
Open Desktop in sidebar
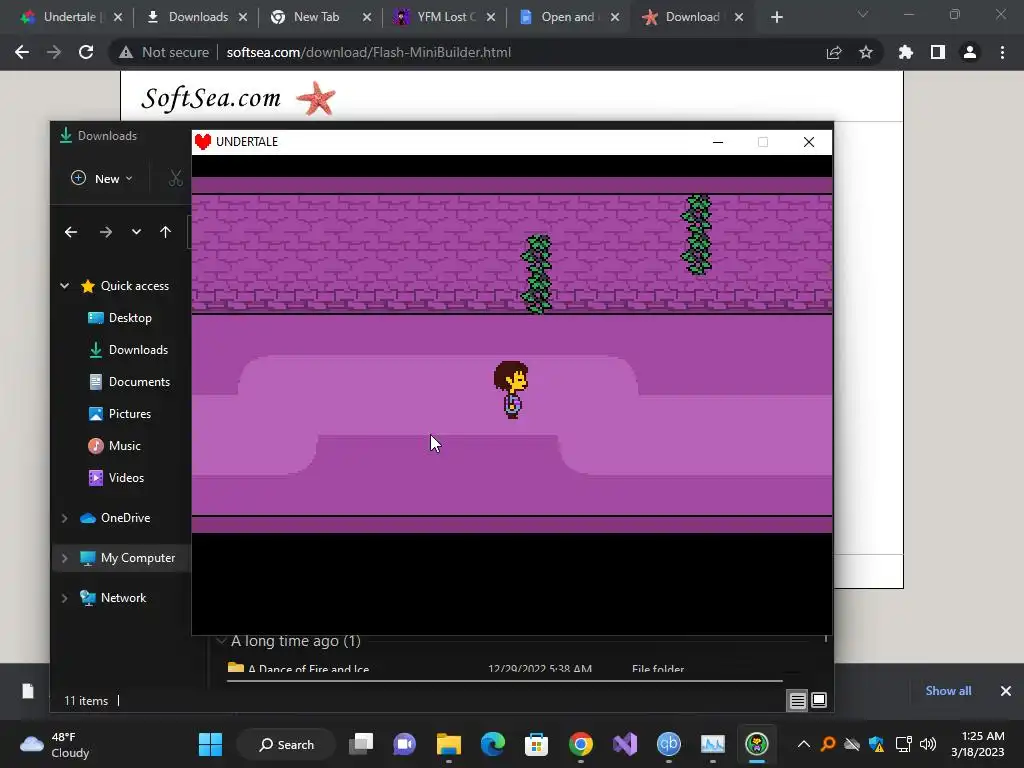pyautogui.click(x=130, y=317)
